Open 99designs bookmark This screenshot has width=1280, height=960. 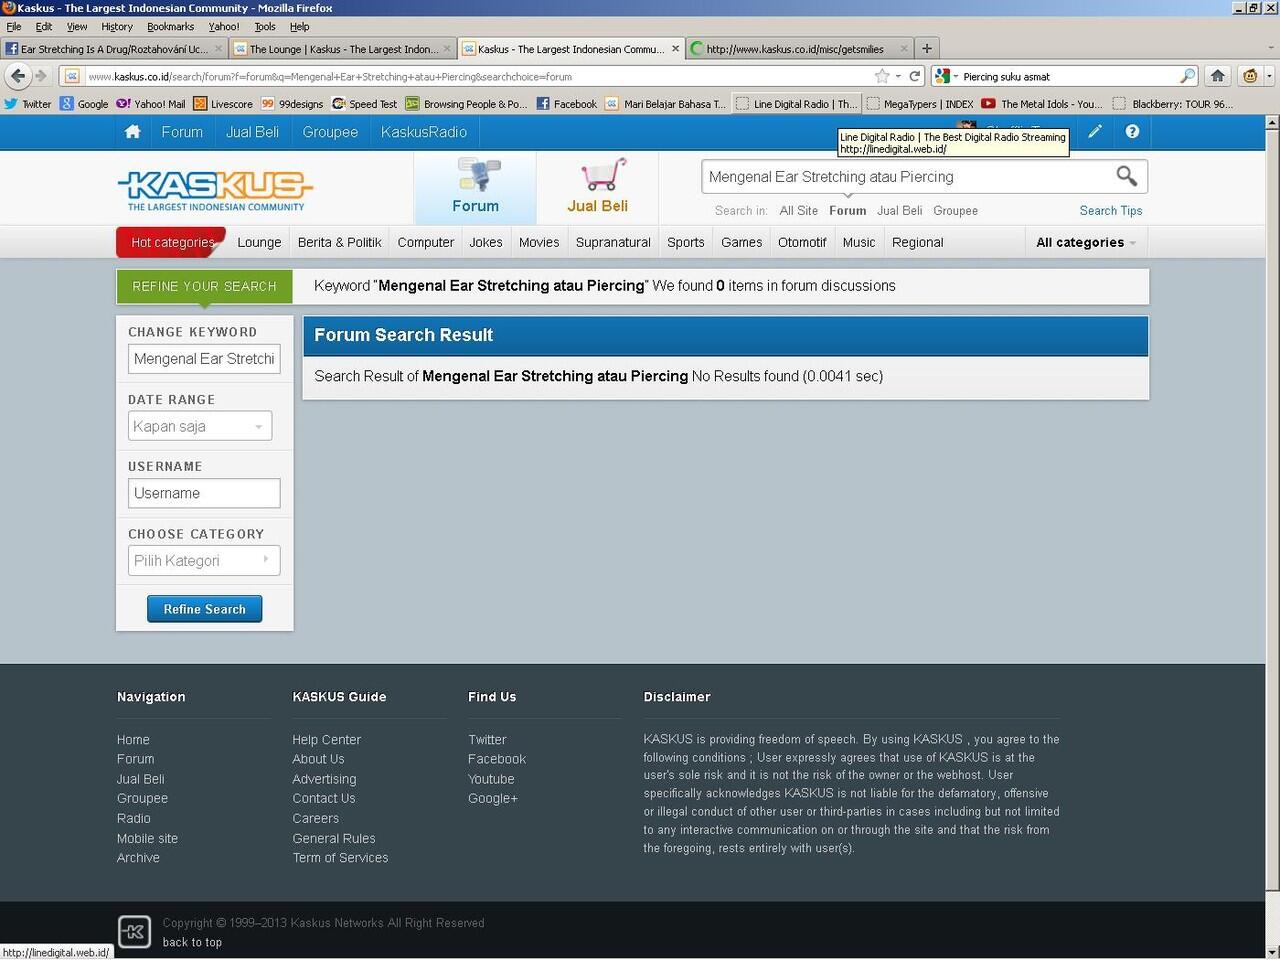pos(292,104)
